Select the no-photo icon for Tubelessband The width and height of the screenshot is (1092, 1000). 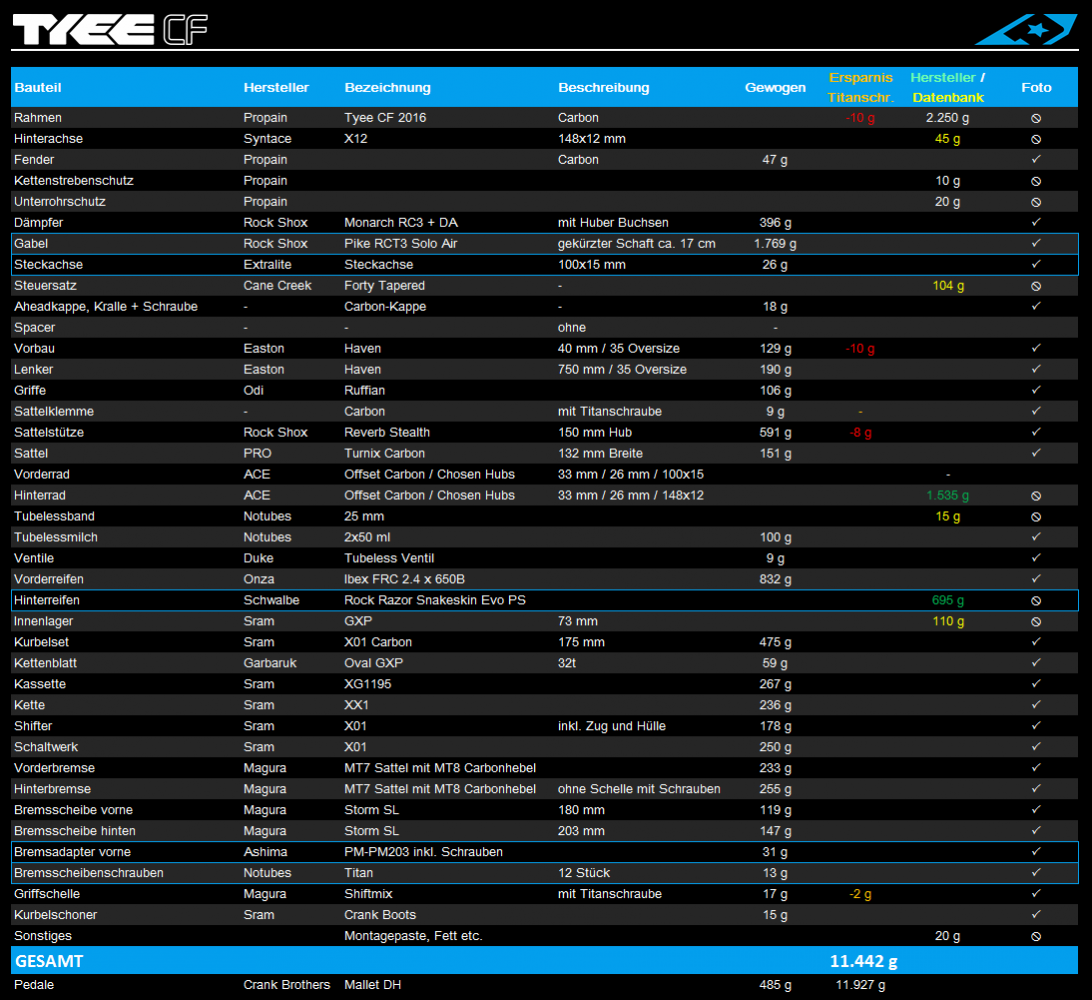pyautogui.click(x=1036, y=517)
